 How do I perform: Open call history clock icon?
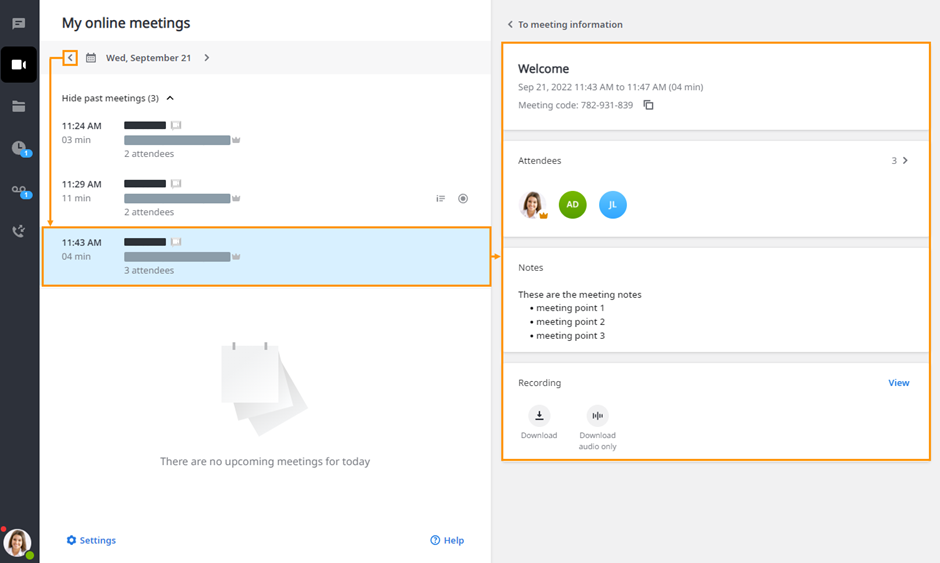click(x=20, y=148)
